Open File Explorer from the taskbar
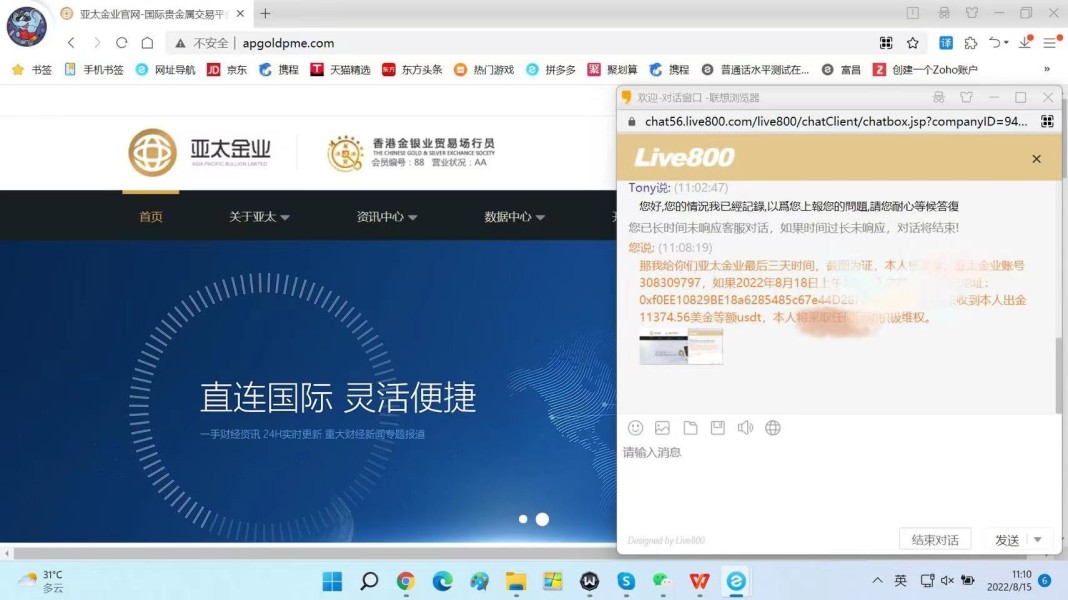The image size is (1068, 600). 516,581
